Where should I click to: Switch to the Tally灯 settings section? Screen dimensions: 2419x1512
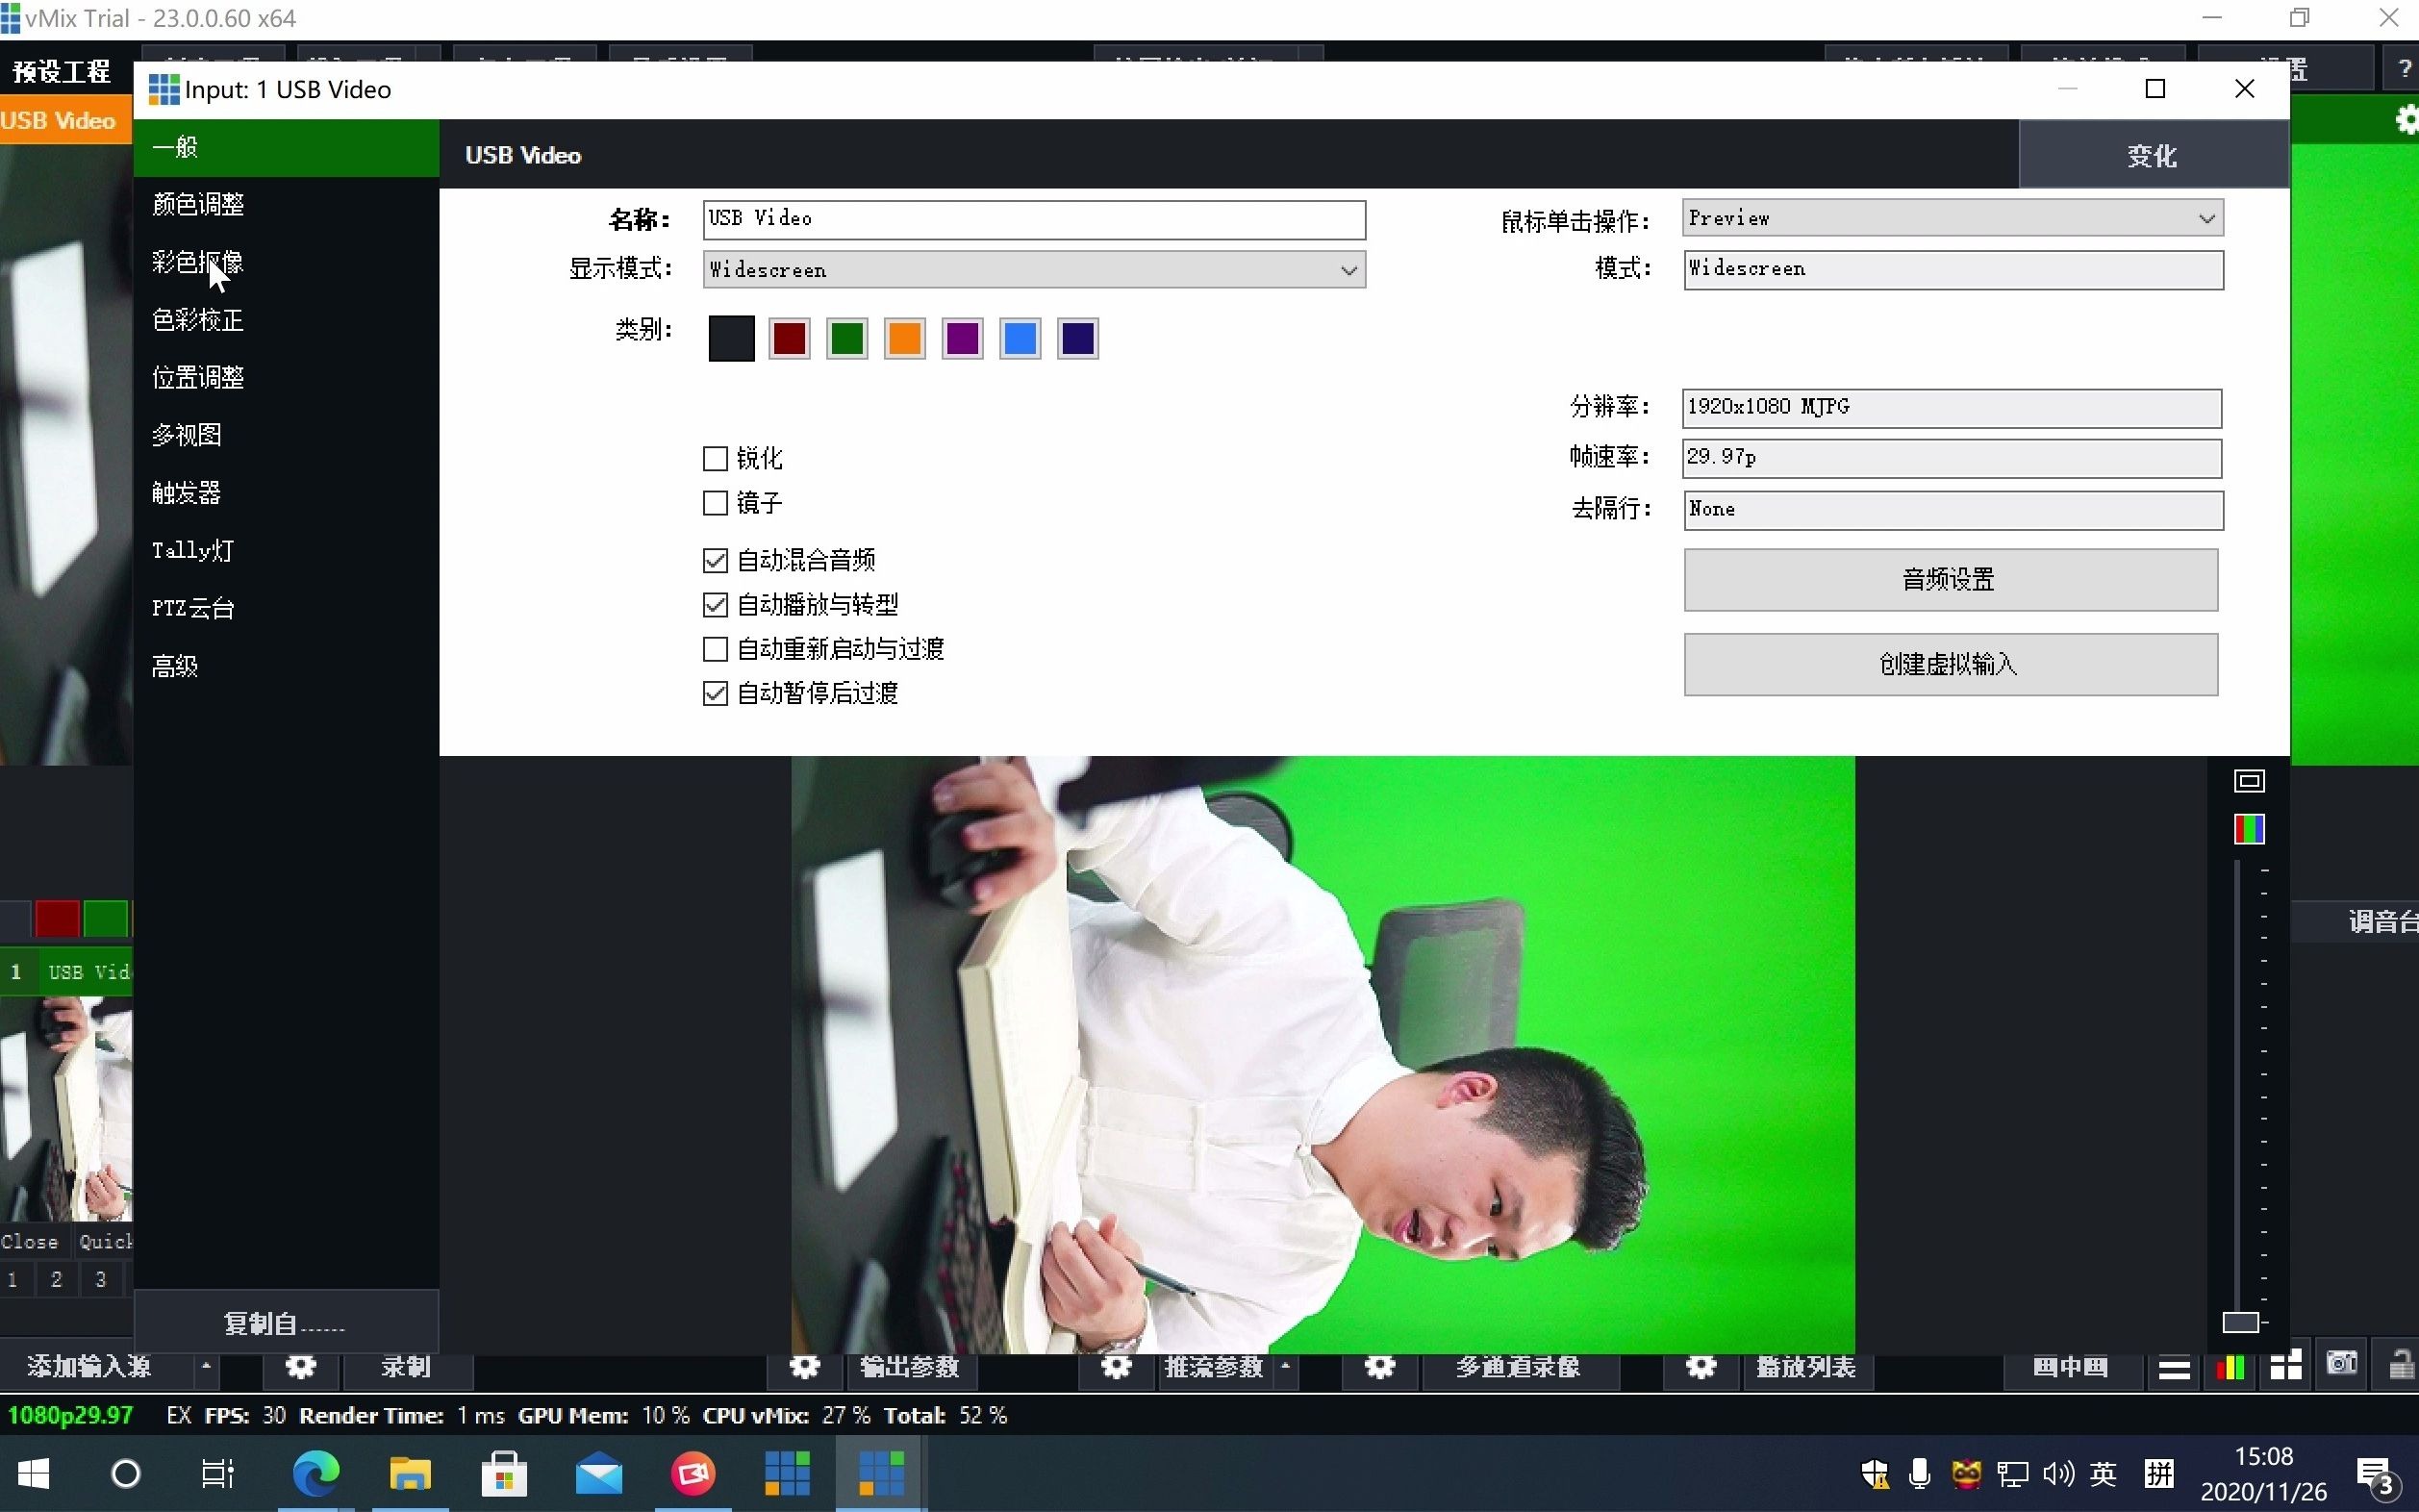coord(191,550)
